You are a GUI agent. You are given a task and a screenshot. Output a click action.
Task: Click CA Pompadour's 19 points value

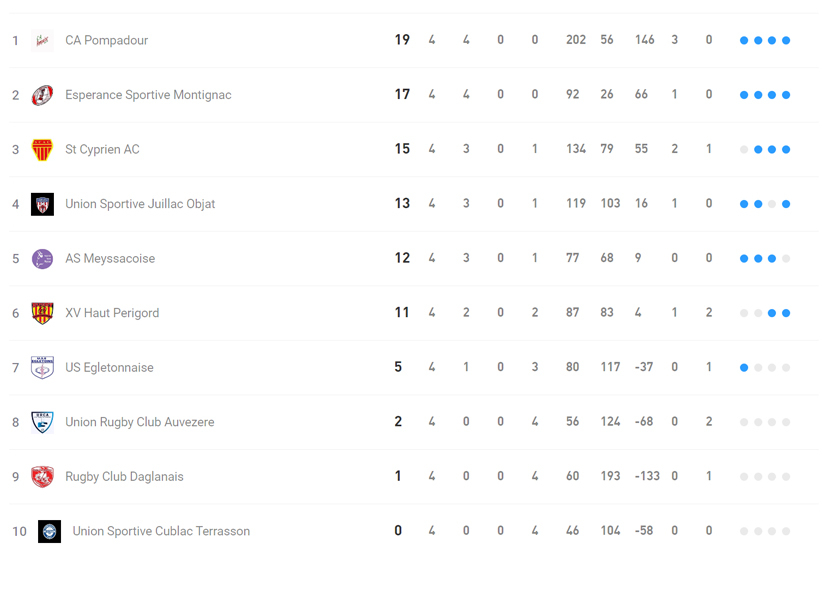pos(402,41)
